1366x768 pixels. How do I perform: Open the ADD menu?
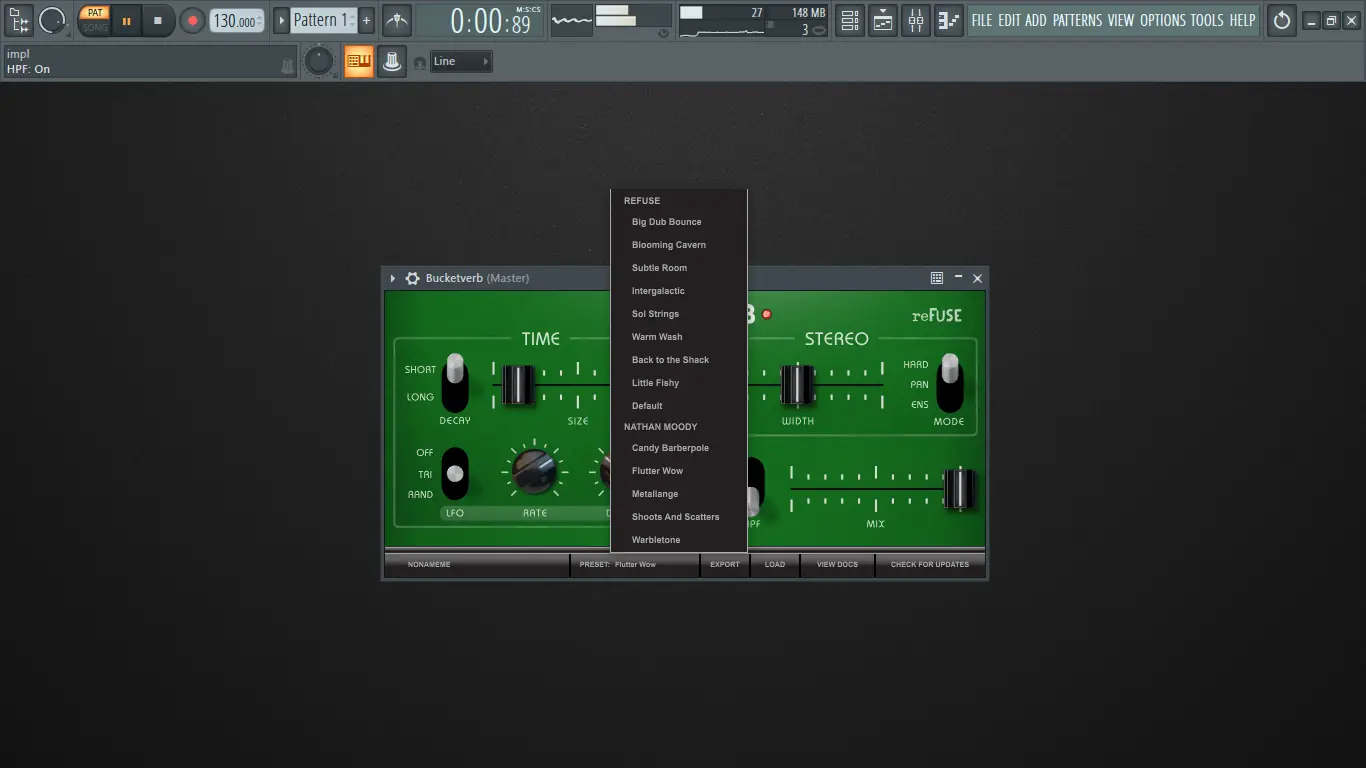point(1036,20)
